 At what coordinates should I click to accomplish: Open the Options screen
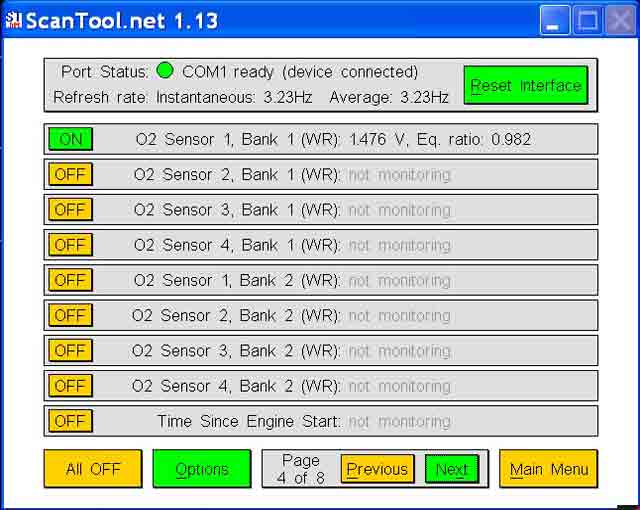point(201,469)
